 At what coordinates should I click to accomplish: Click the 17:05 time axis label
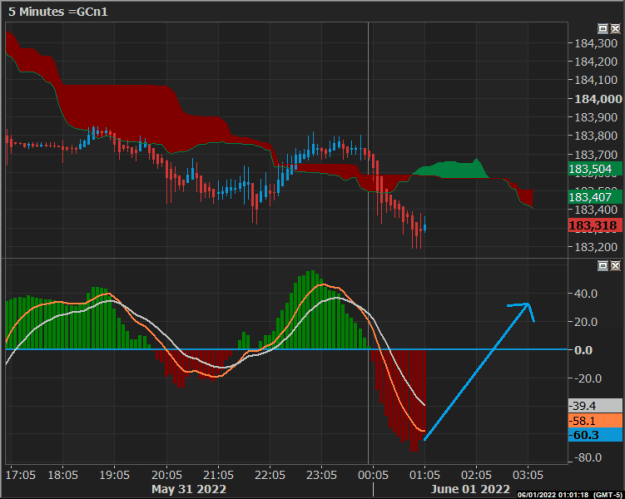pos(20,475)
